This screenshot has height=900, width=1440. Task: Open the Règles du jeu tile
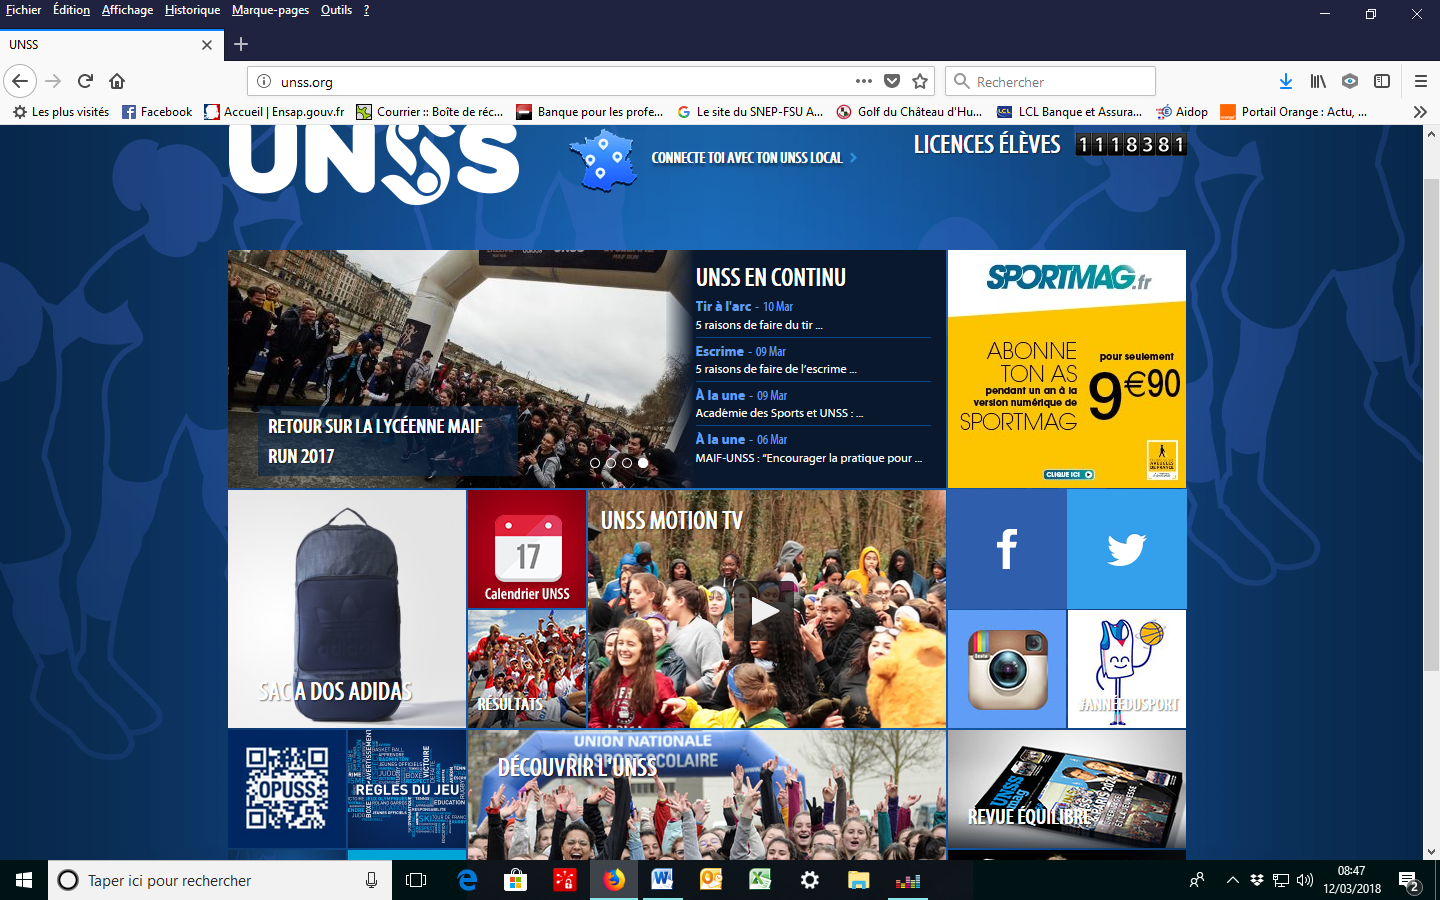point(407,789)
